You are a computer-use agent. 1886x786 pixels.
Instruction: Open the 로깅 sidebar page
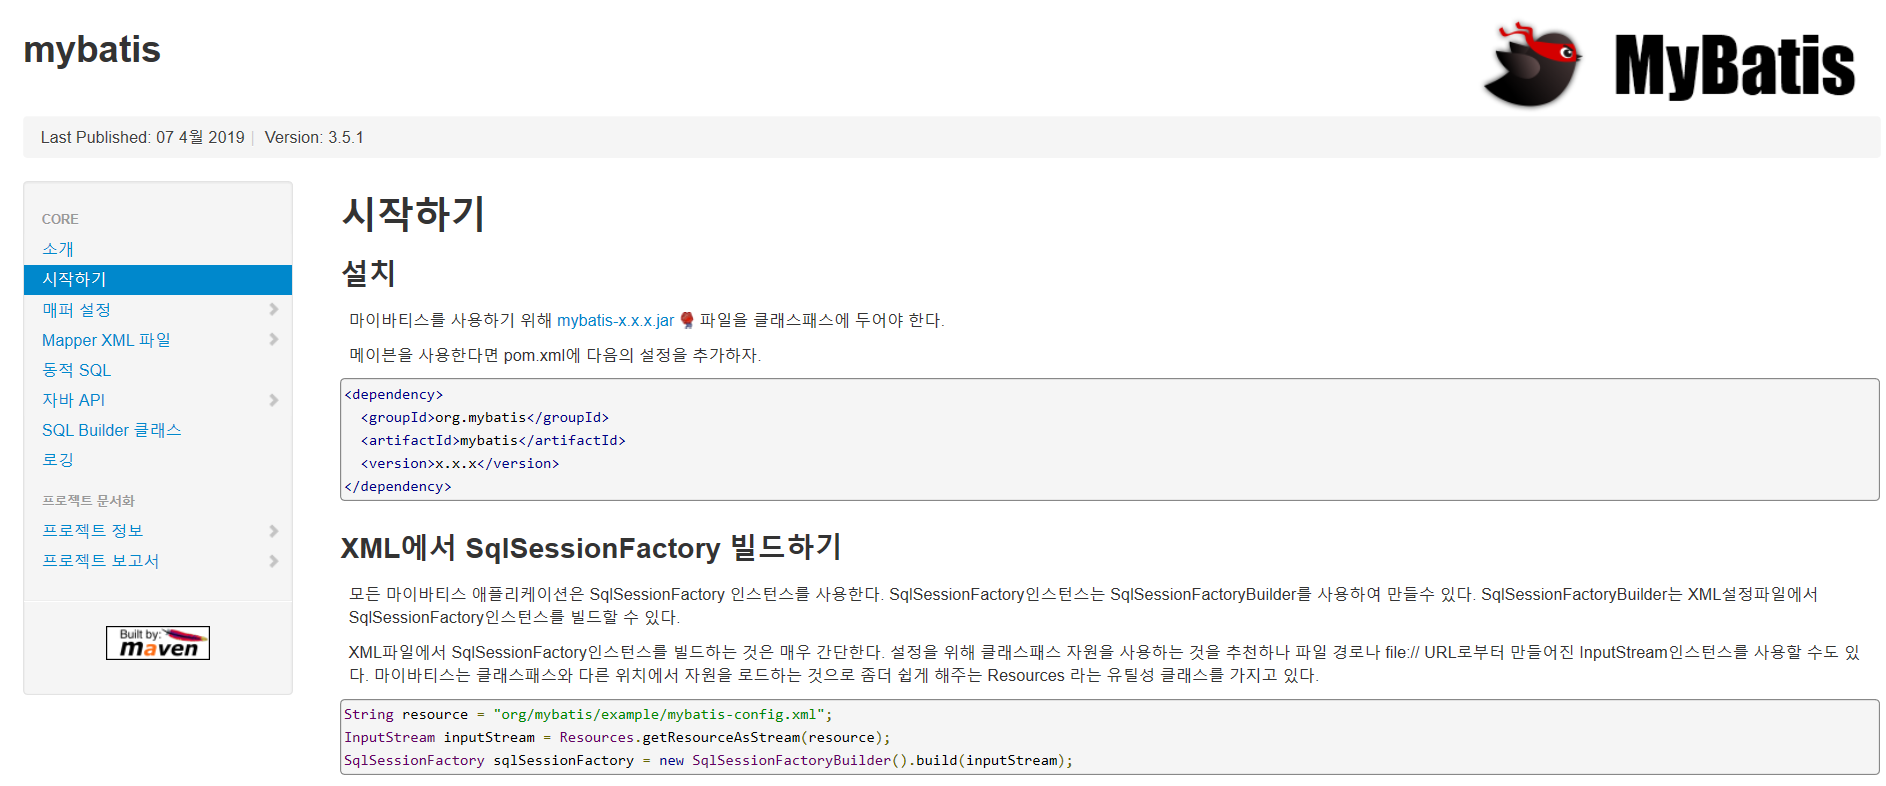point(58,460)
